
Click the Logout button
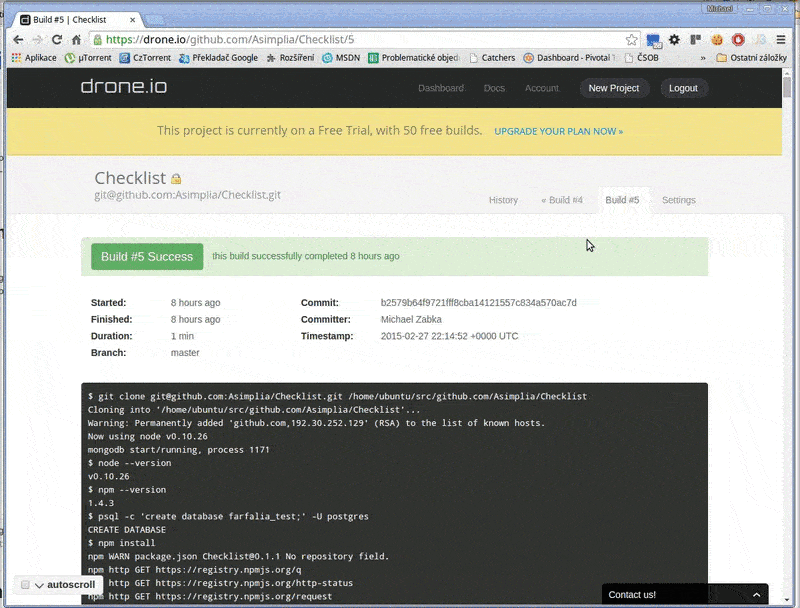(x=683, y=88)
